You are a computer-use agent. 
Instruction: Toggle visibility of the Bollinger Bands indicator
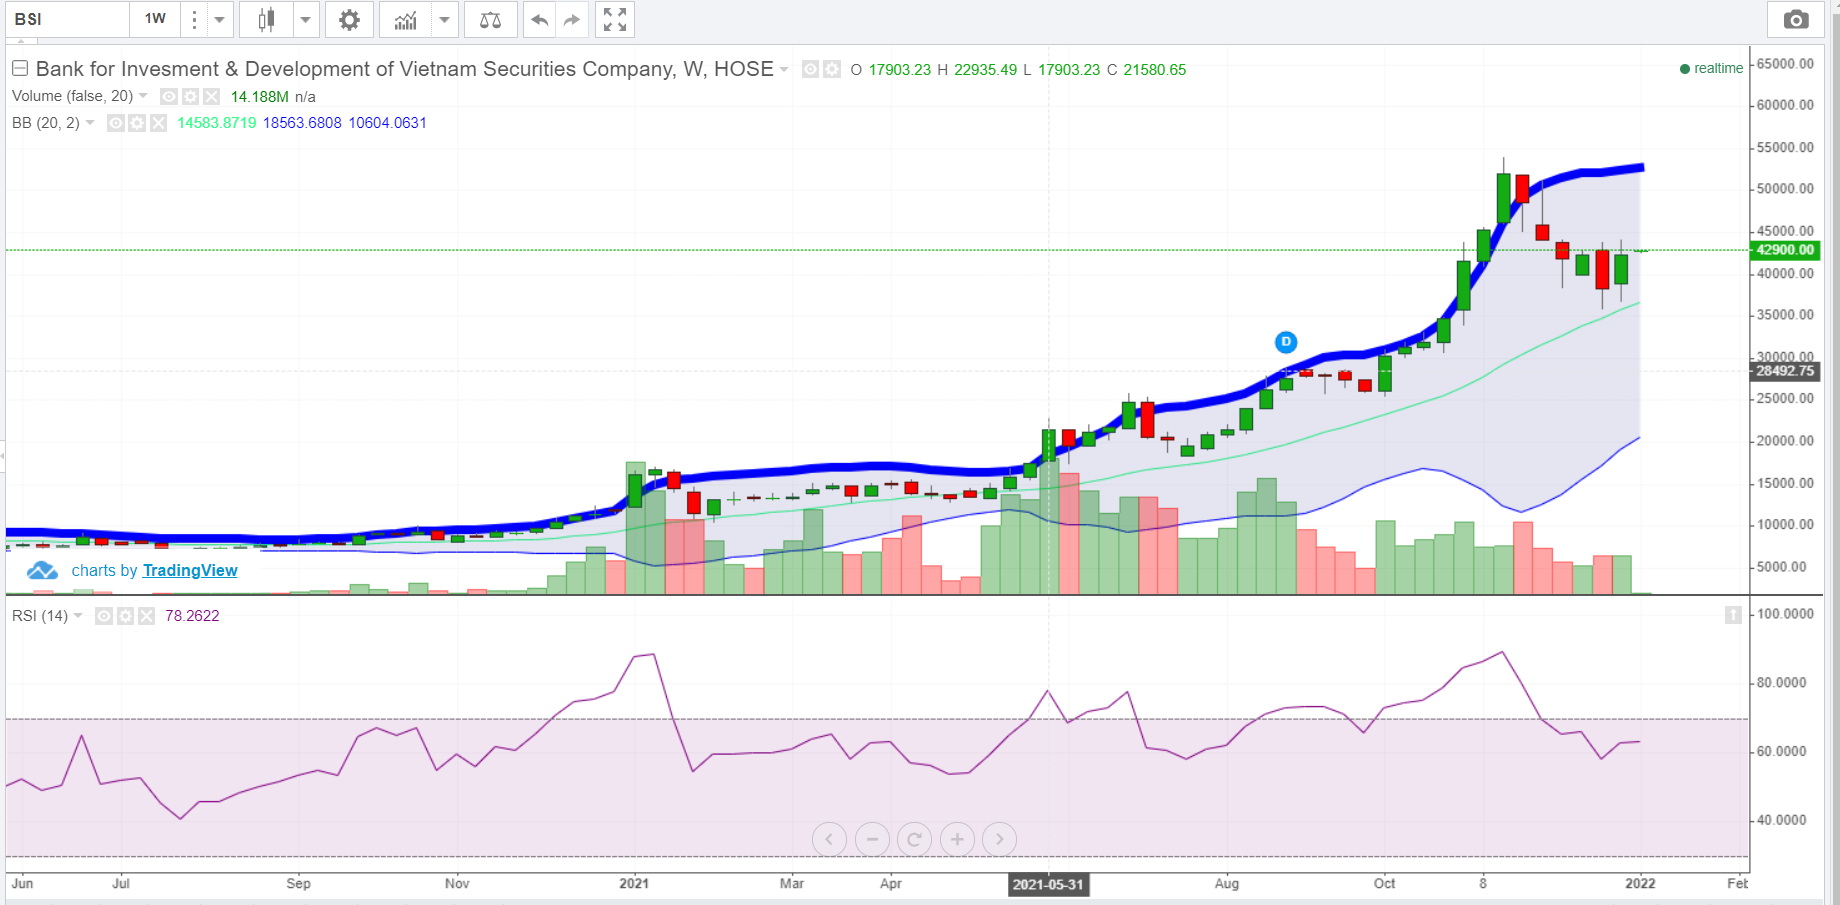click(x=116, y=123)
